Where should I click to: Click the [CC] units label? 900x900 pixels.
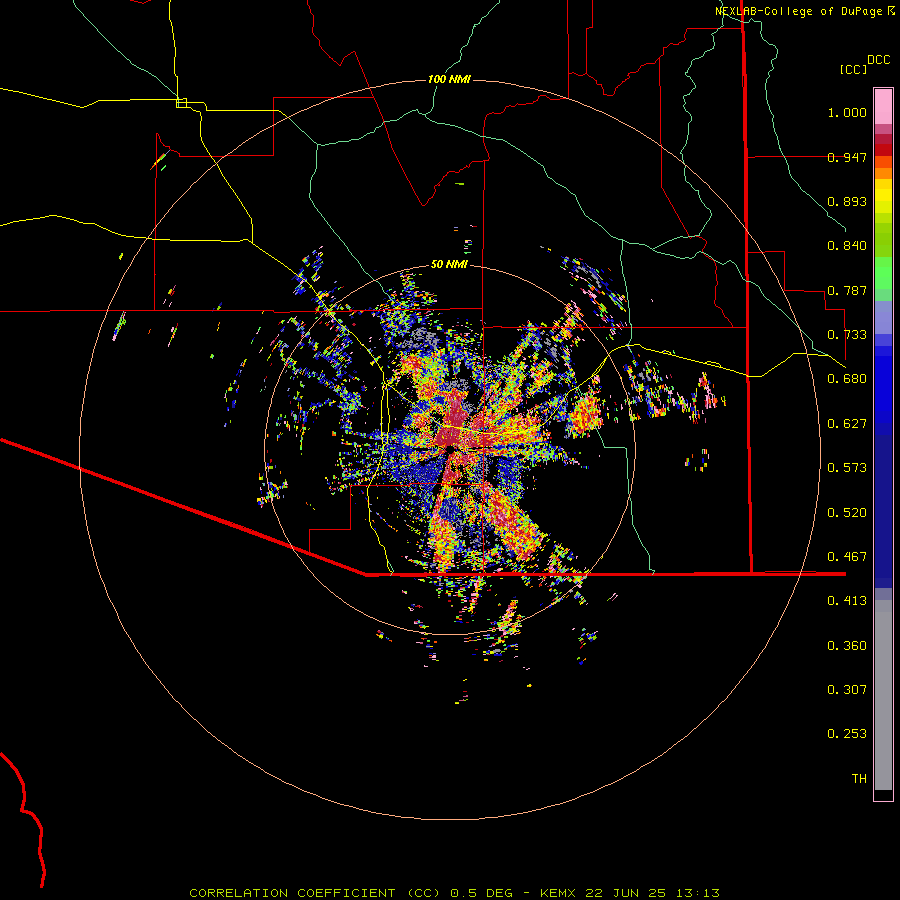pos(853,69)
